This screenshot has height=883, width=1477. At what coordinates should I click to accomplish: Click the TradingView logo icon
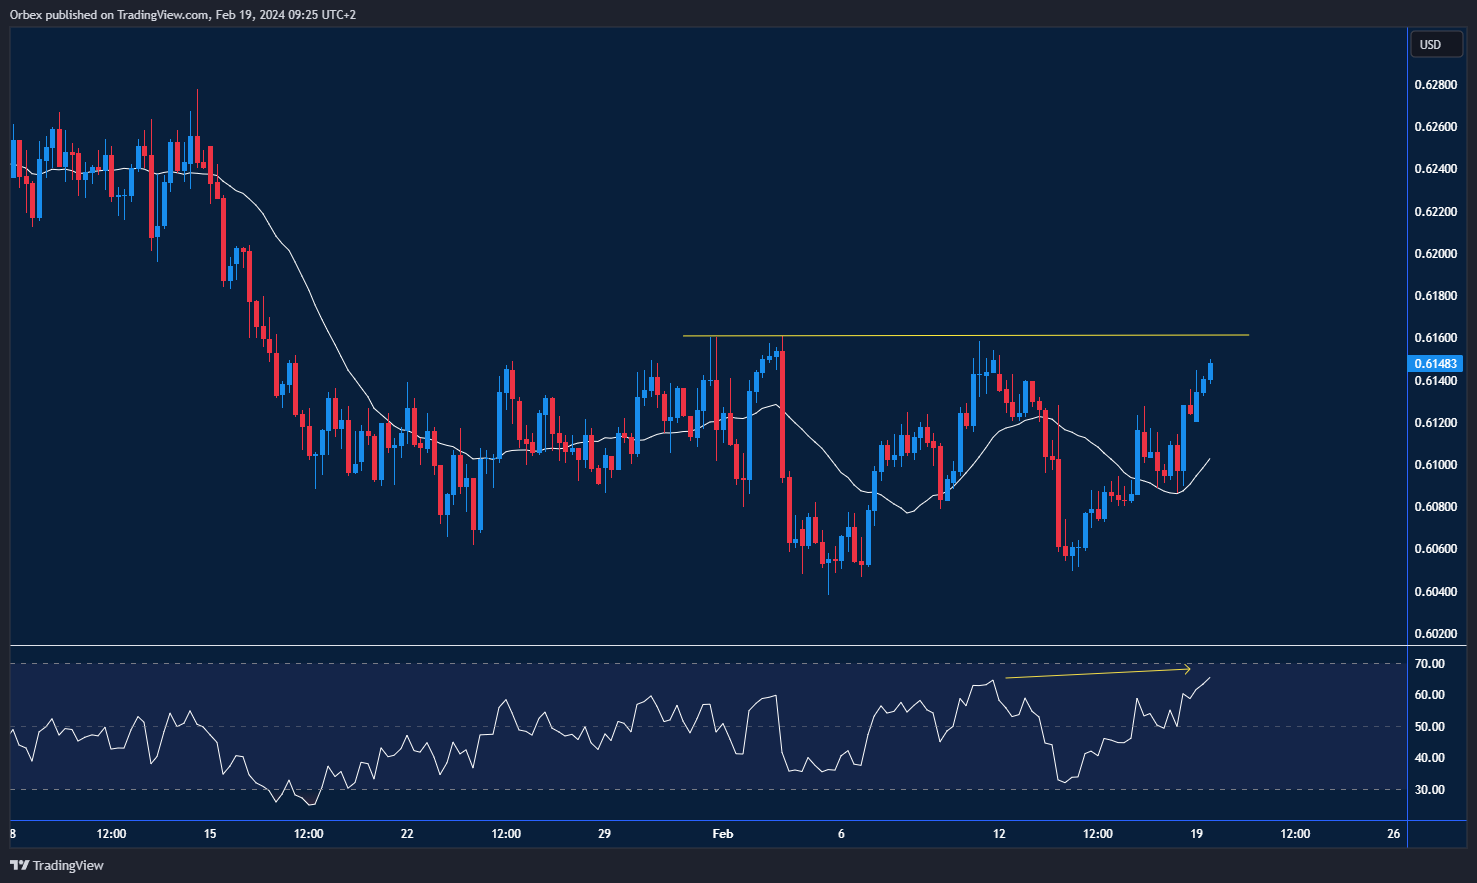point(19,865)
